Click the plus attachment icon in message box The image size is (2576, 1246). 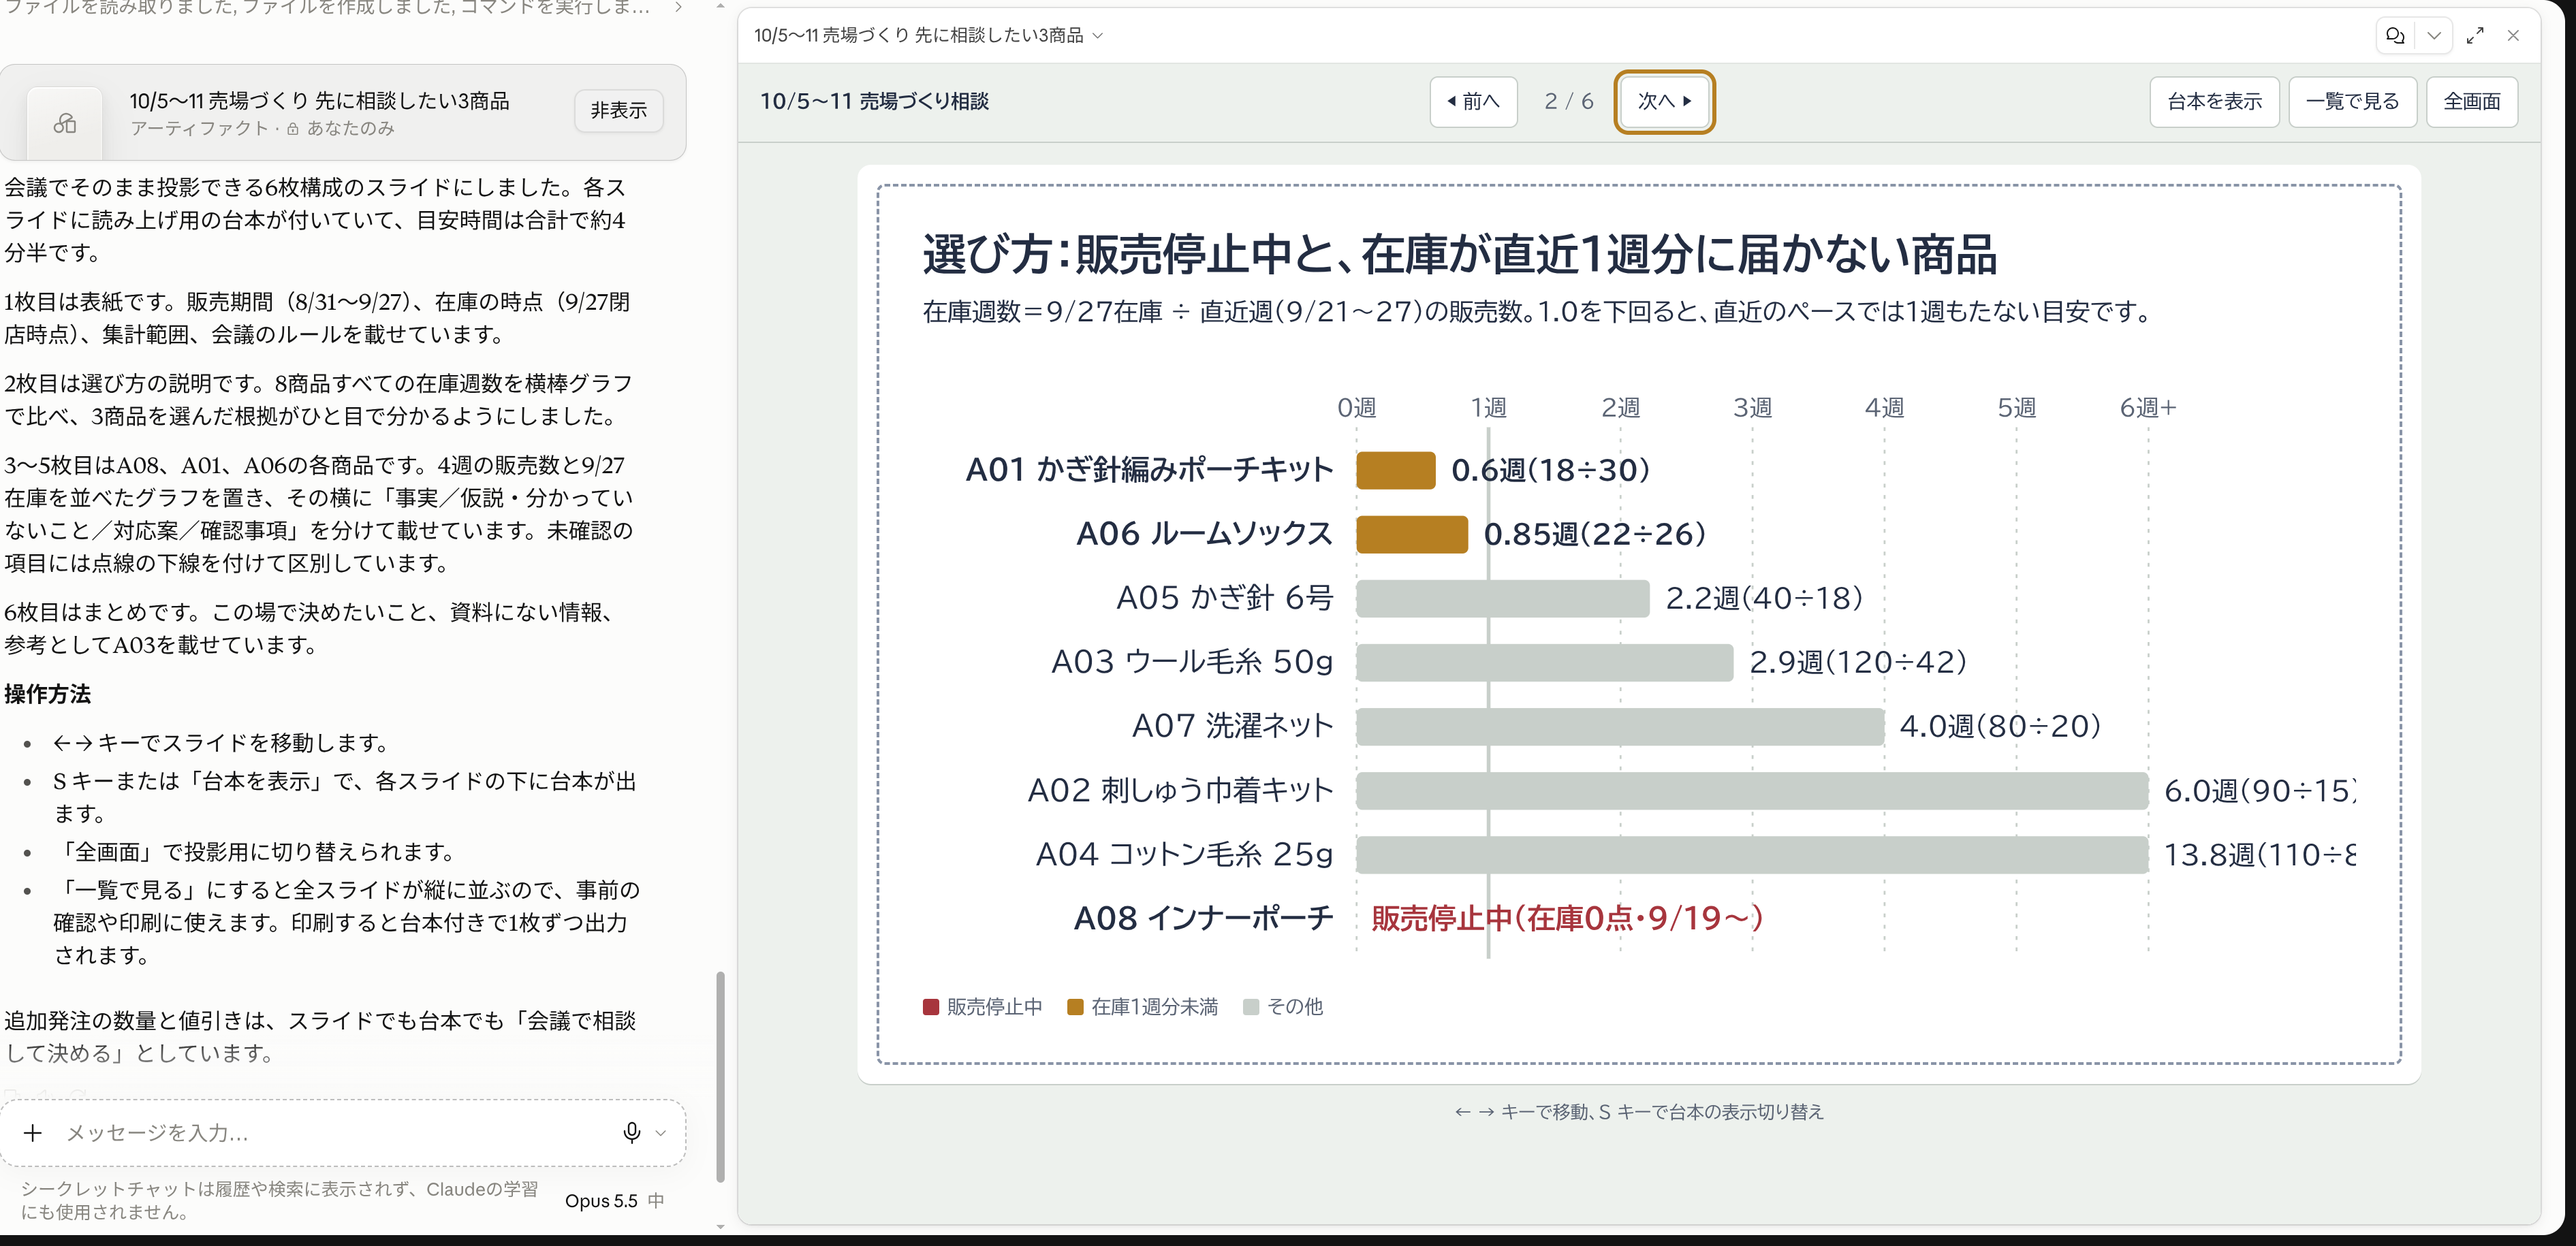pyautogui.click(x=33, y=1132)
